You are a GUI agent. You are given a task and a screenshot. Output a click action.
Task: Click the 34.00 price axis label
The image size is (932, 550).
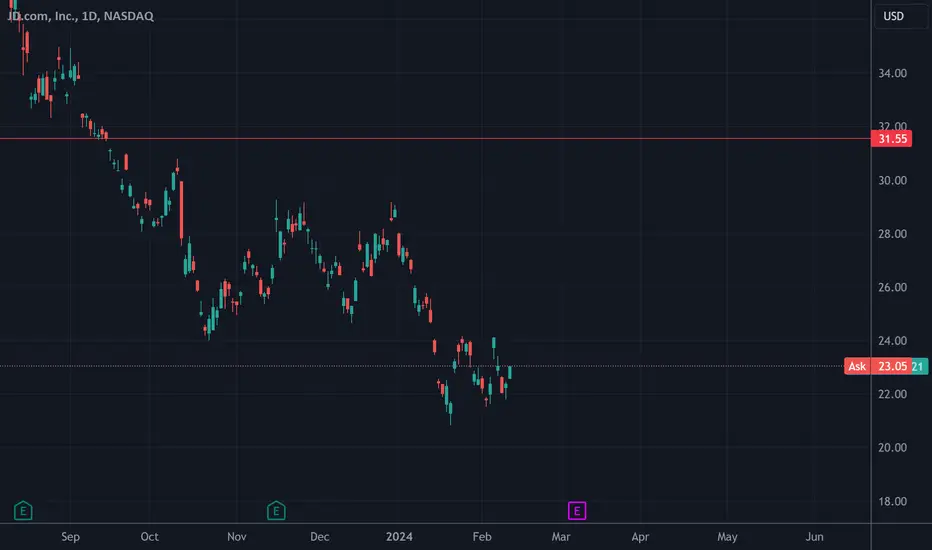pos(892,73)
